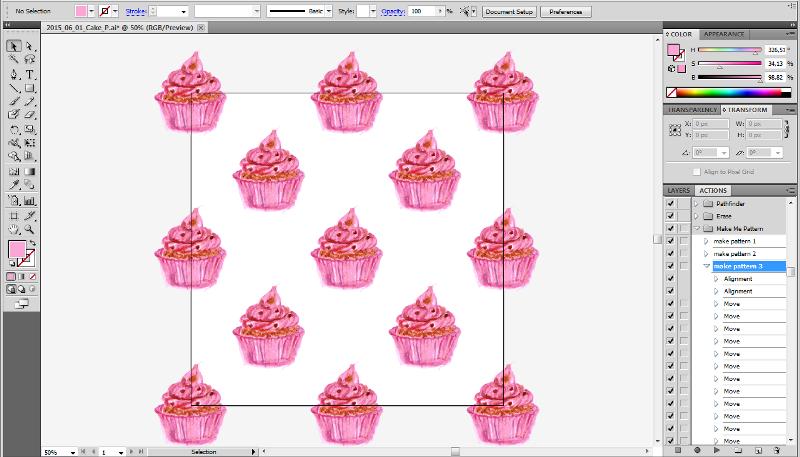Open the Transparency panel tab
800x457 pixels.
692,110
